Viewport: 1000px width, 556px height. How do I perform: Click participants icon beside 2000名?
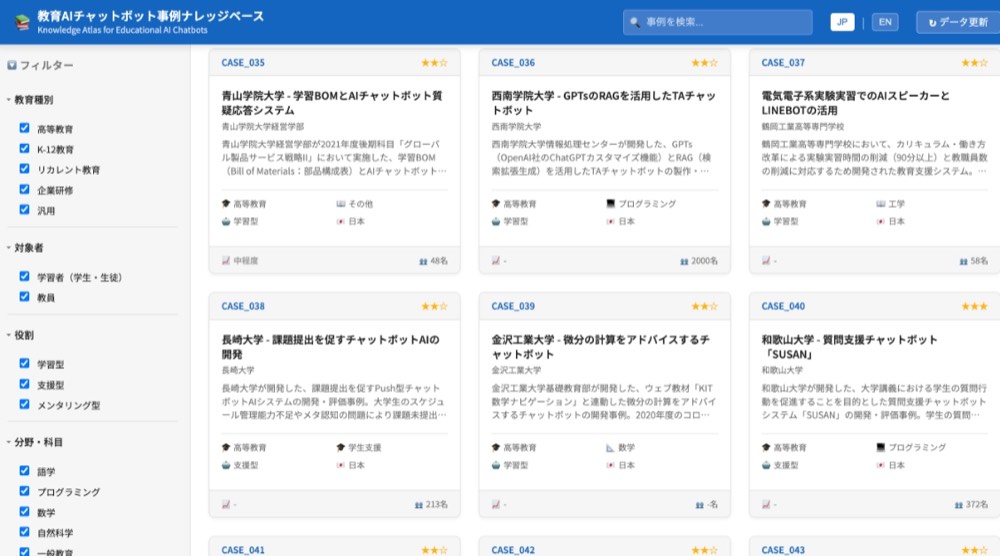coord(684,261)
